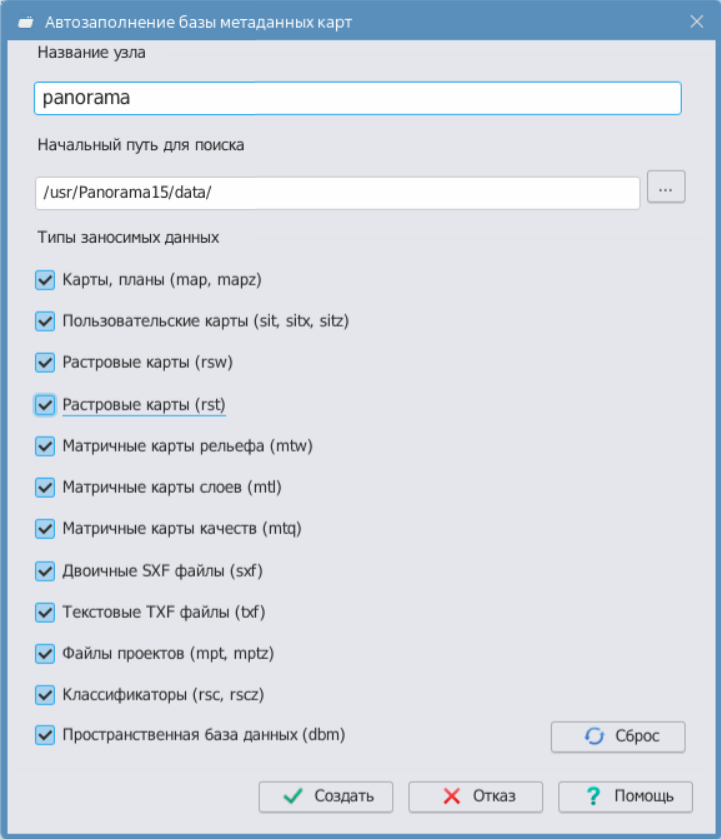Viewport: 721px width, 839px height.
Task: Uncheck Классификаторы (rsc, rscz) option
Action: pyautogui.click(x=45, y=694)
